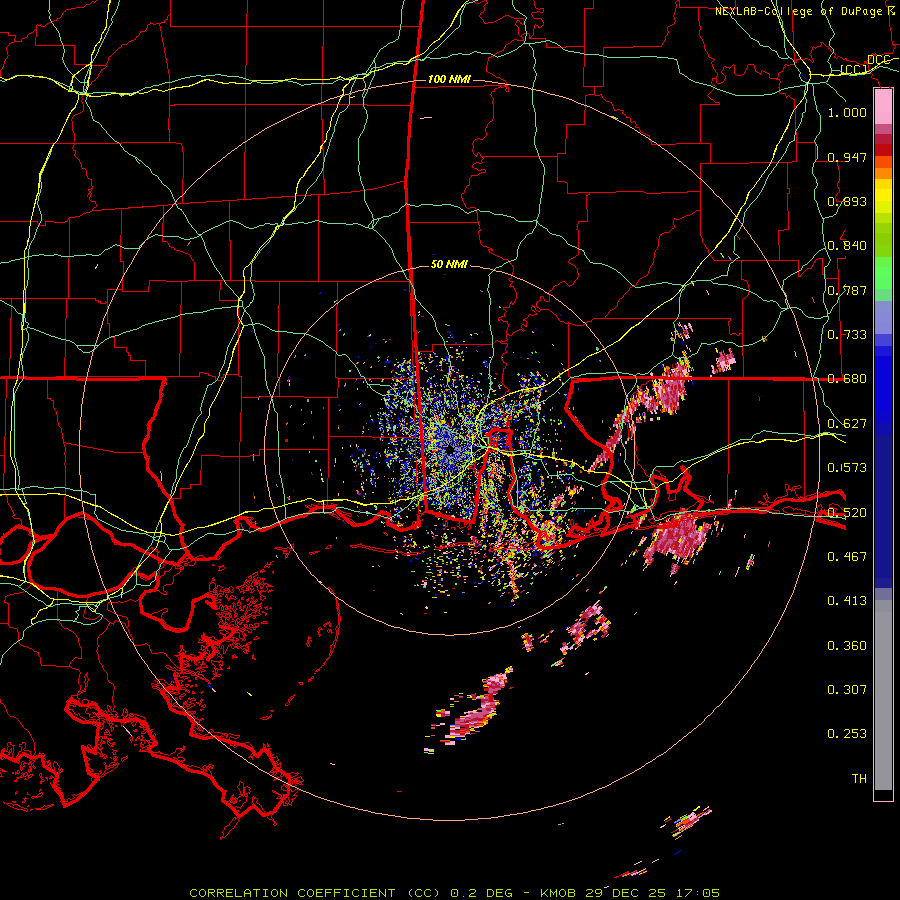Image resolution: width=900 pixels, height=900 pixels.
Task: Click the TH threshold label
Action: [859, 779]
